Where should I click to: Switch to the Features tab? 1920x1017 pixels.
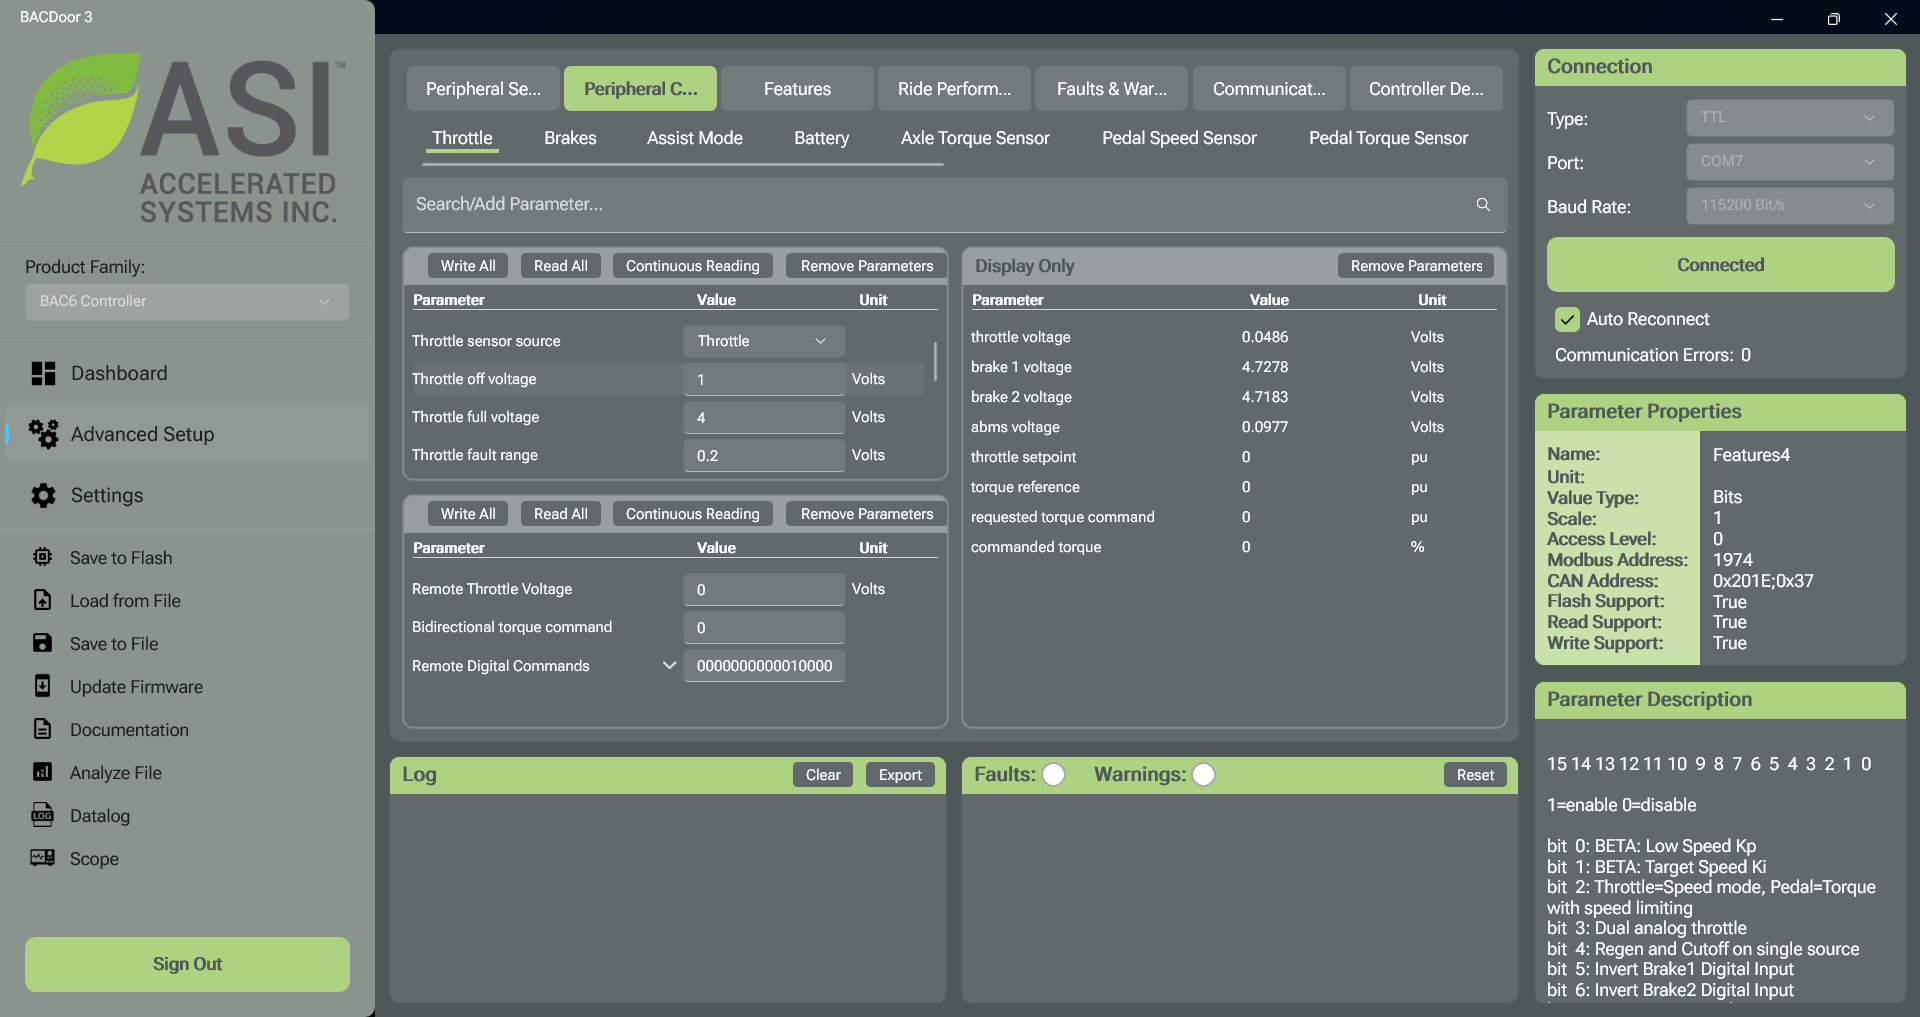pos(797,89)
